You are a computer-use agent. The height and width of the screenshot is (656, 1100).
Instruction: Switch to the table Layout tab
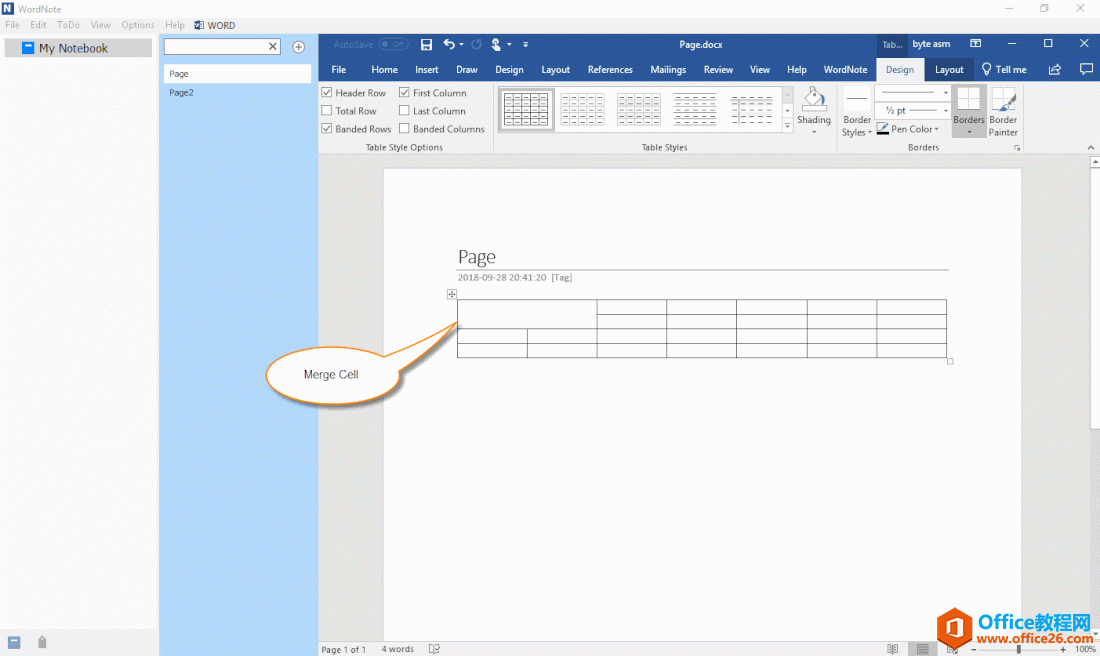(949, 70)
